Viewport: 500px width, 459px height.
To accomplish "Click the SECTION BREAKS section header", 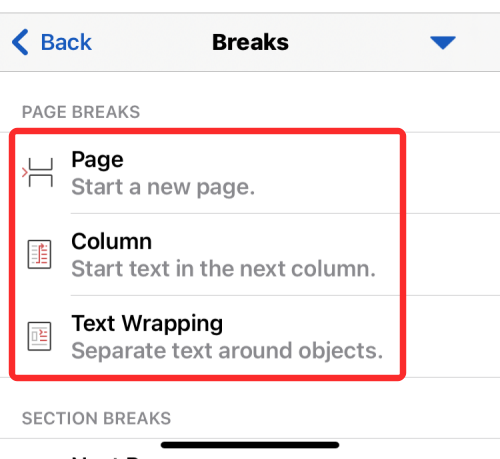I will click(96, 418).
